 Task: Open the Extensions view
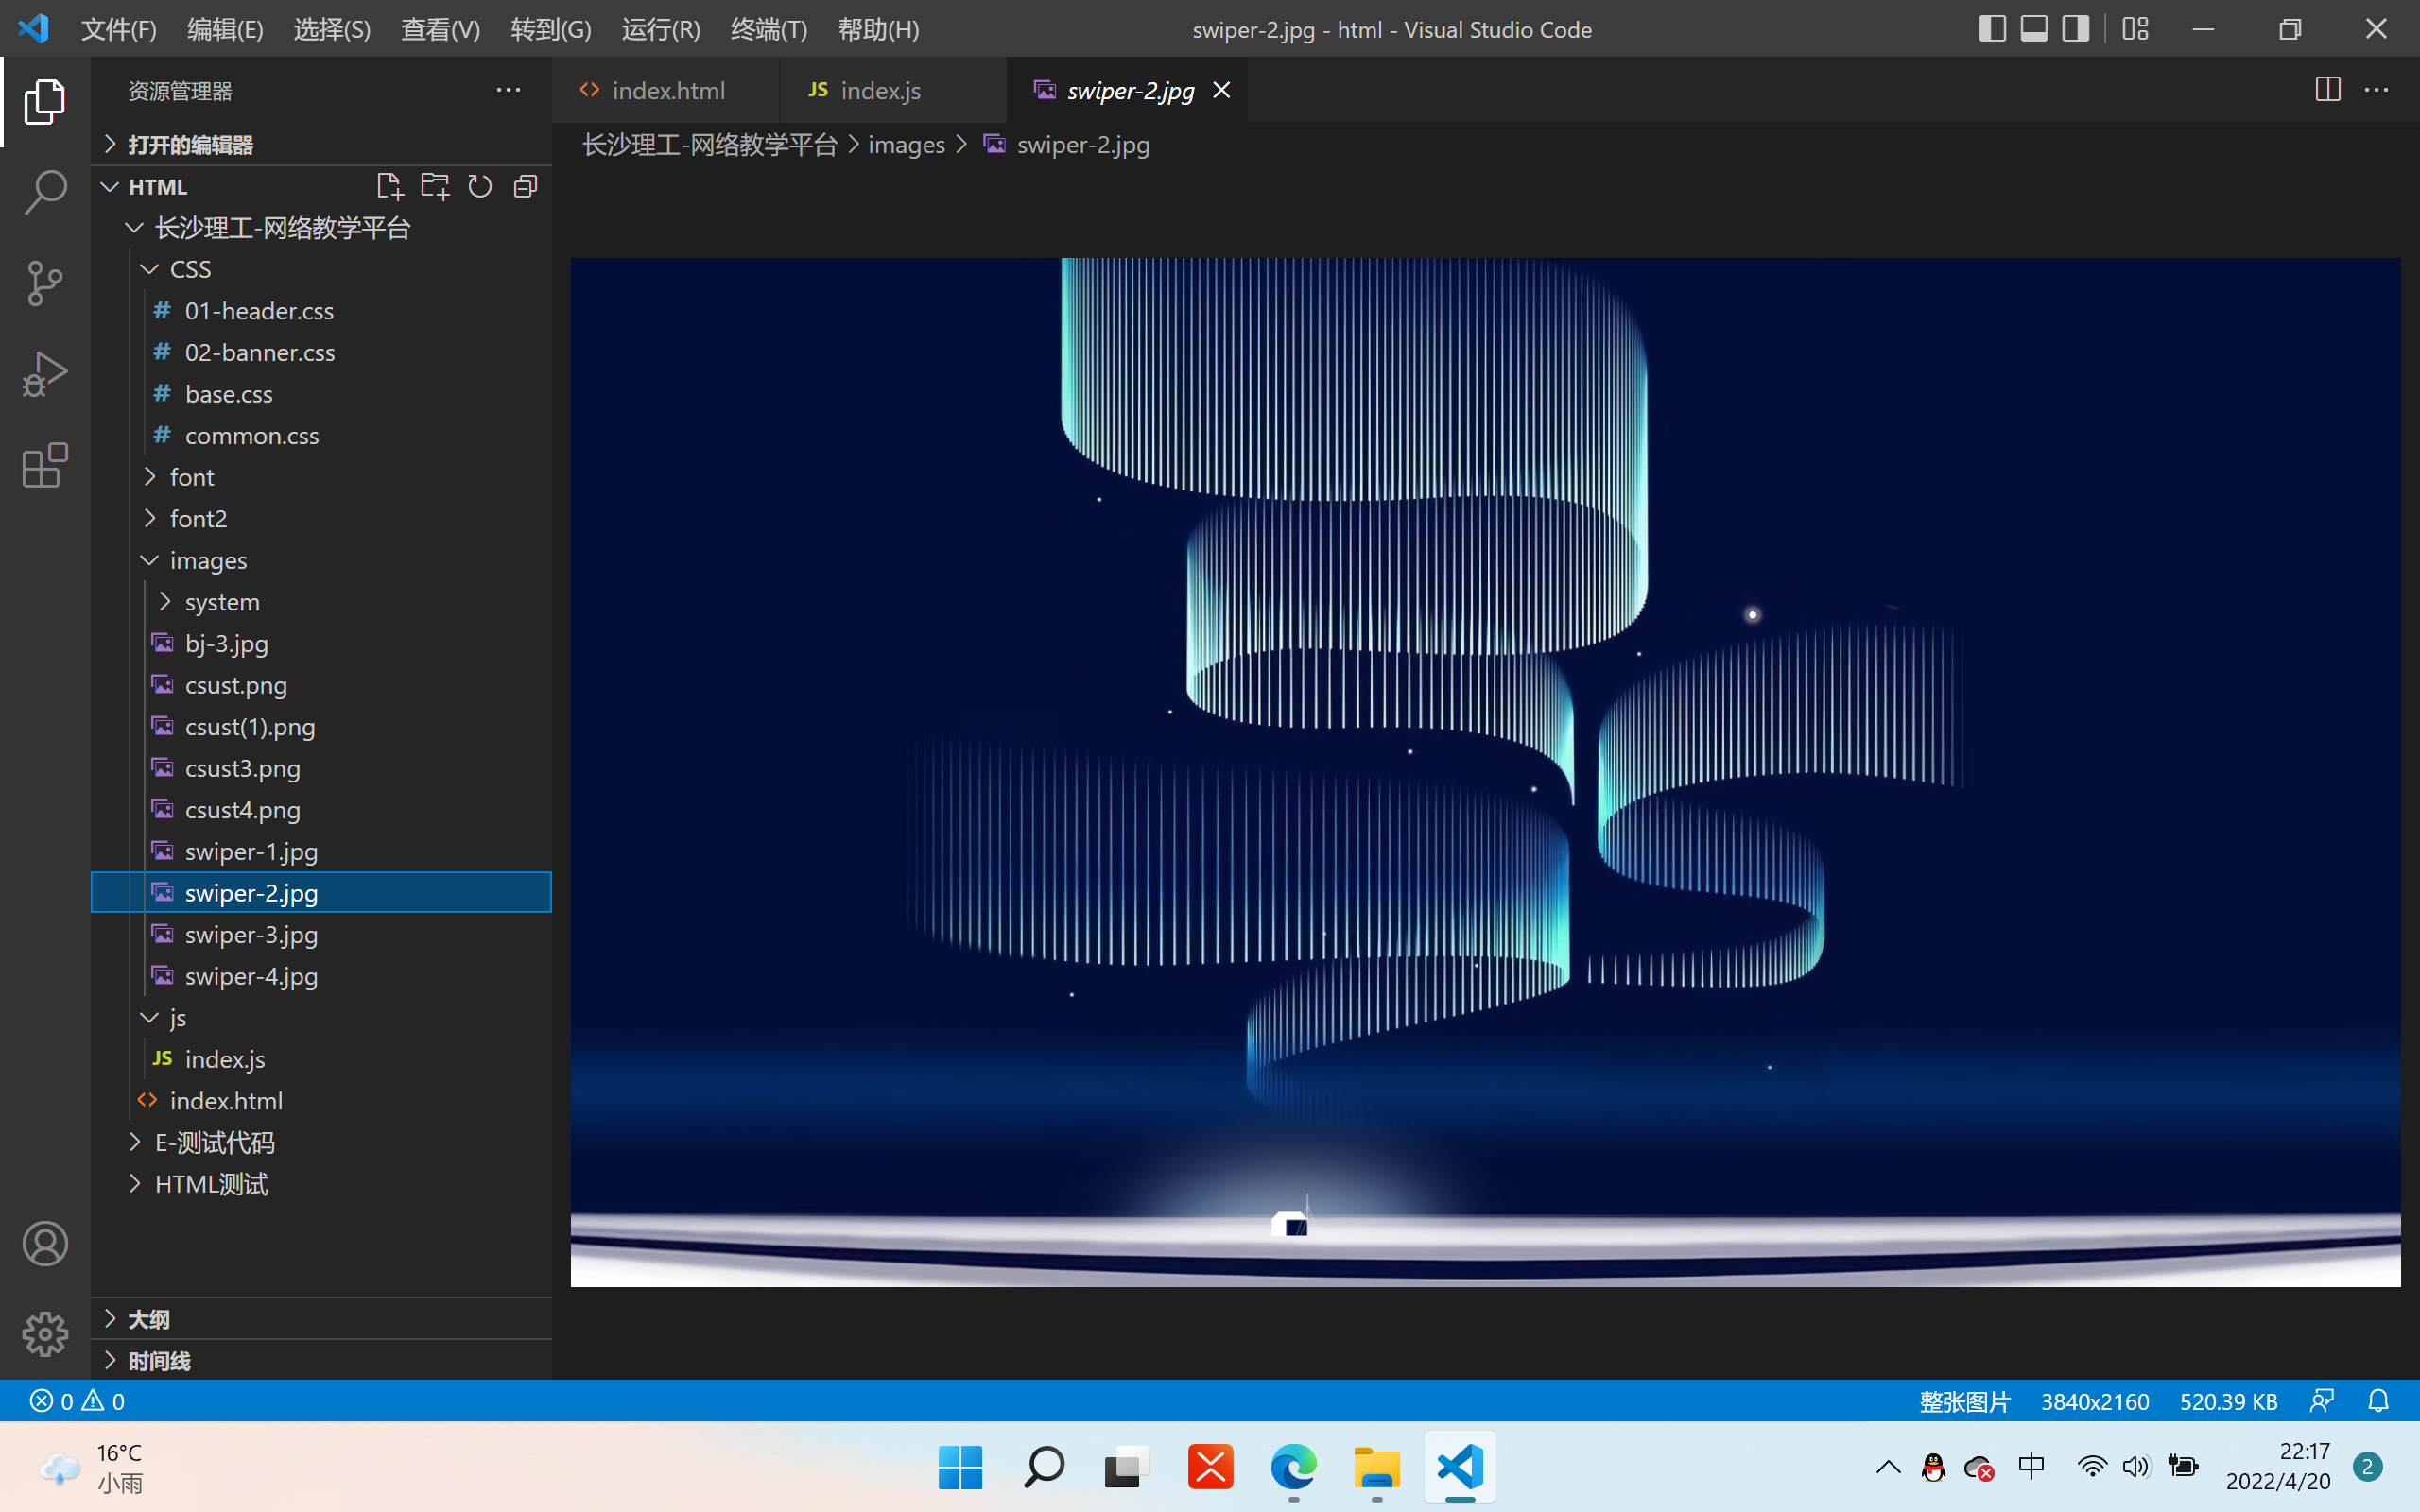point(45,465)
